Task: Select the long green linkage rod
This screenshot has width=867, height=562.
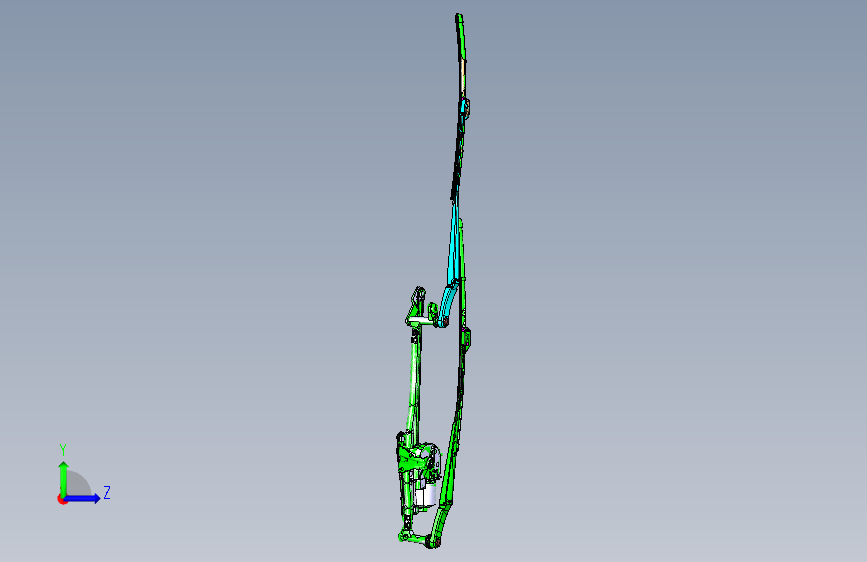Action: pyautogui.click(x=414, y=382)
